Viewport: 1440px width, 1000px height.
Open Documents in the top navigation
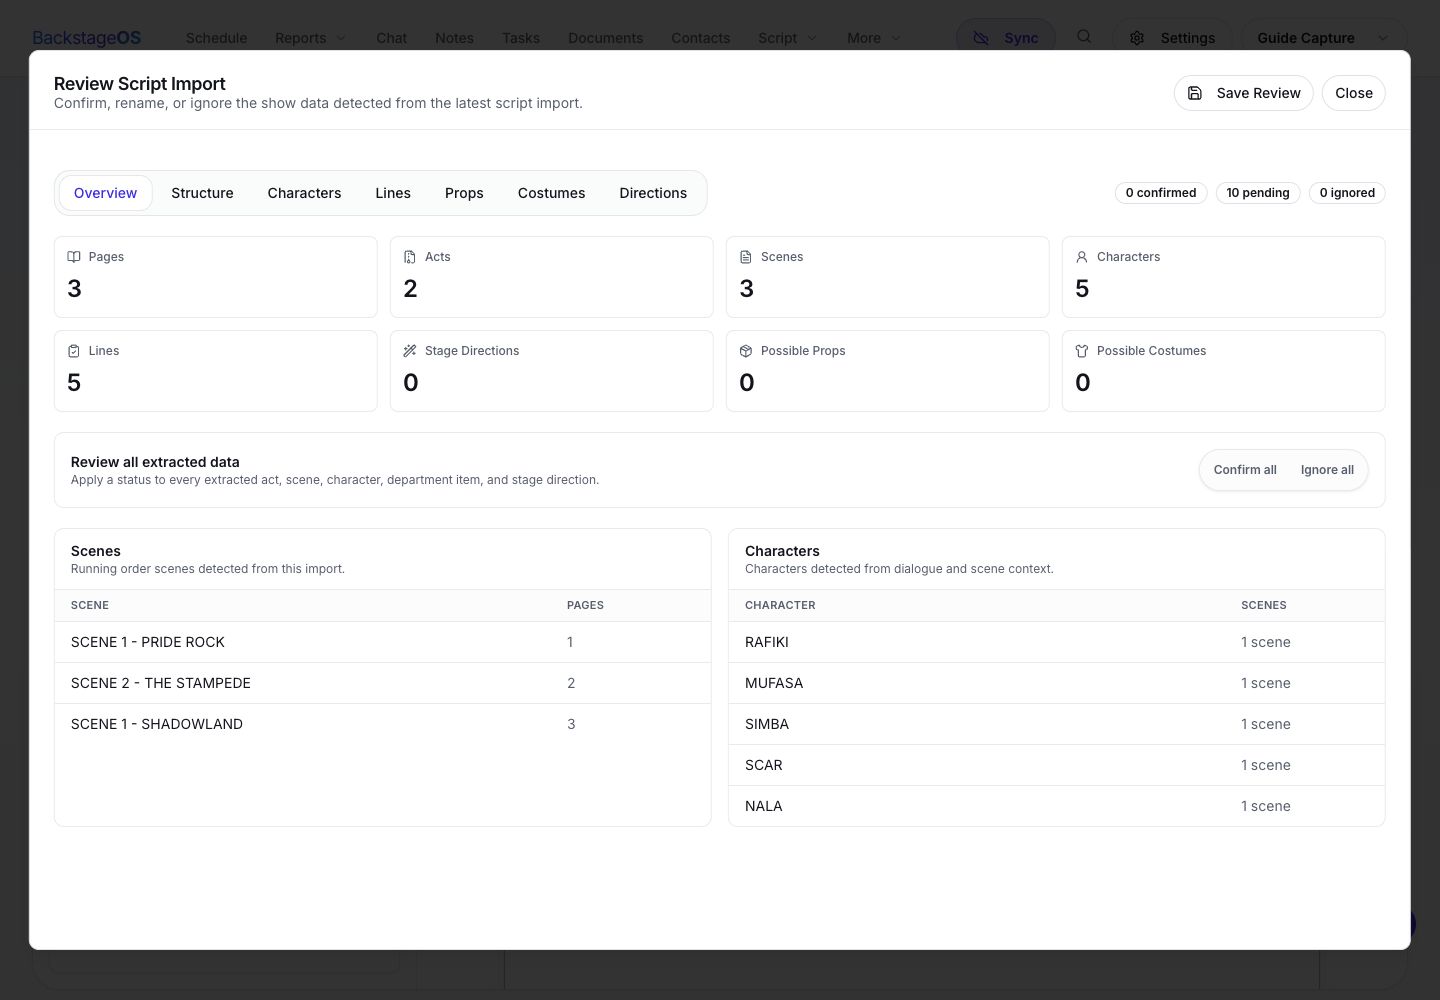[605, 38]
